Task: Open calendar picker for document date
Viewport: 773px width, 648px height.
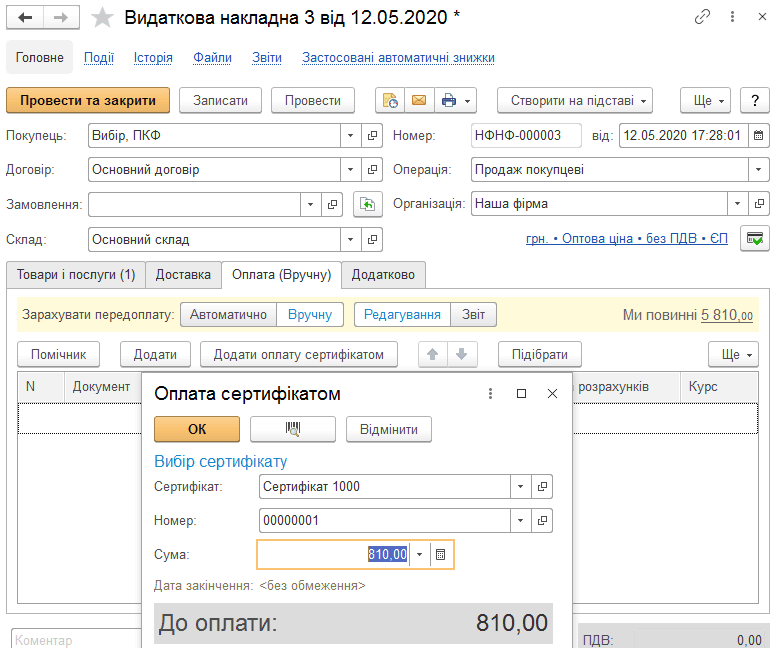Action: [759, 135]
